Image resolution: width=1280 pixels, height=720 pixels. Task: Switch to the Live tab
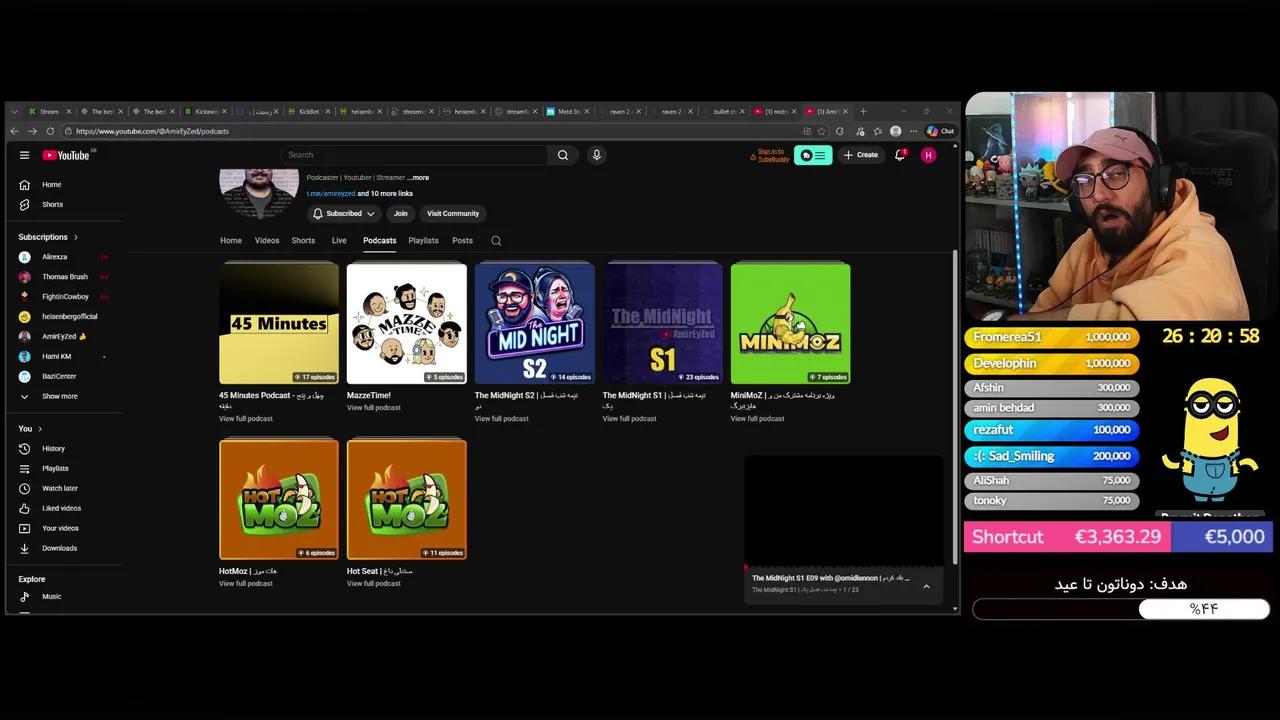click(x=339, y=240)
